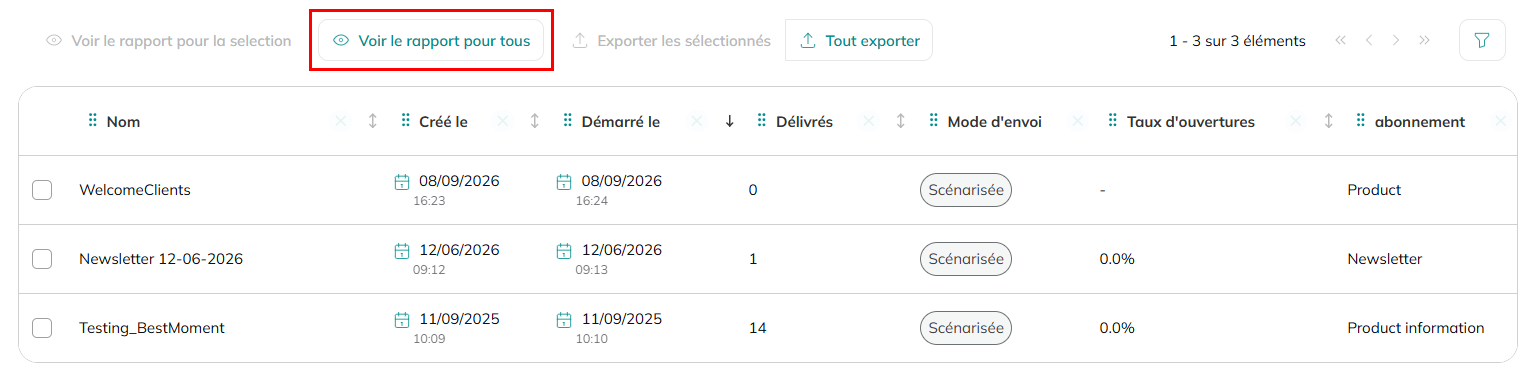Click 08/09/2026 16:24 start date cell
This screenshot has width=1535, height=391.
coord(609,190)
